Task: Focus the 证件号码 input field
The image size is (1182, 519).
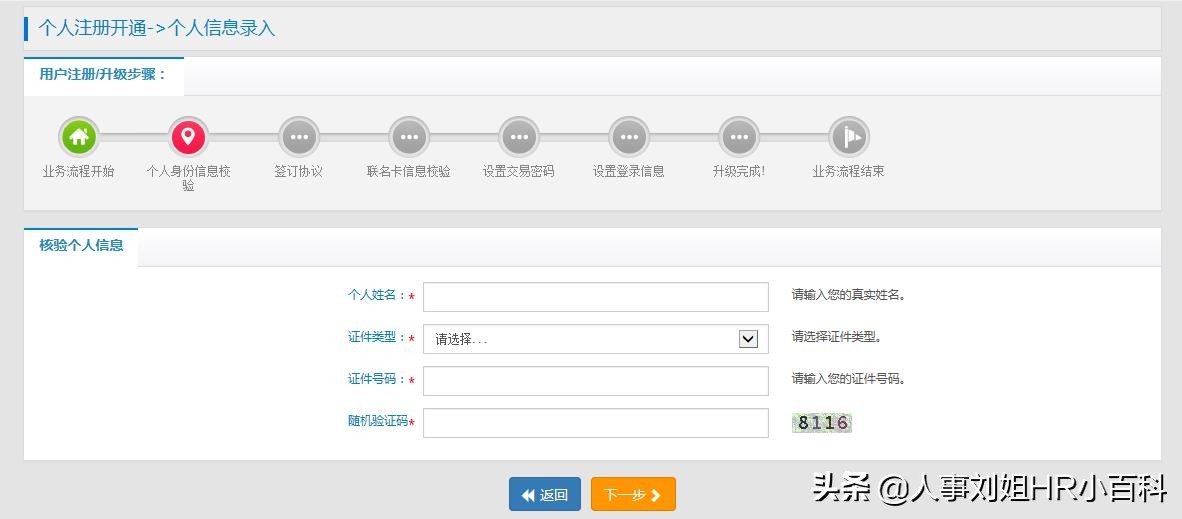Action: pos(596,381)
